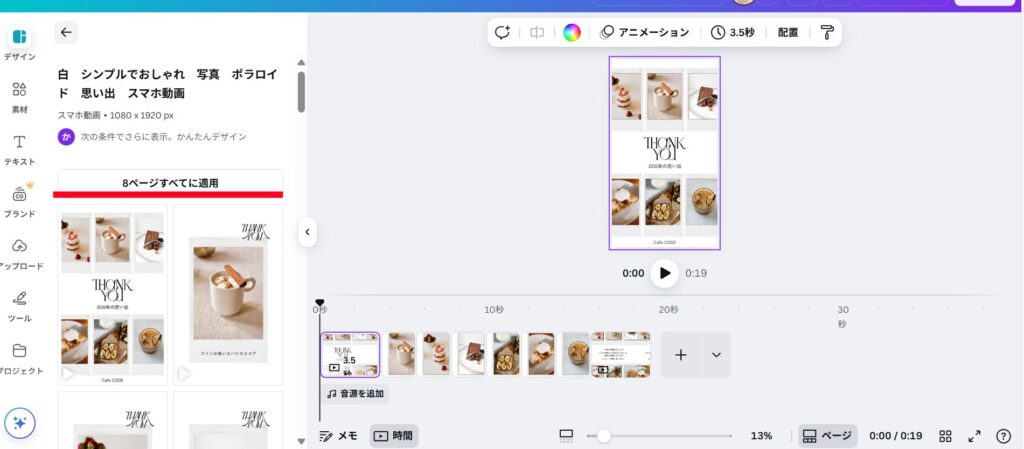Screen dimensions: 1024x449
Task: Play the video preview
Action: pyautogui.click(x=665, y=273)
